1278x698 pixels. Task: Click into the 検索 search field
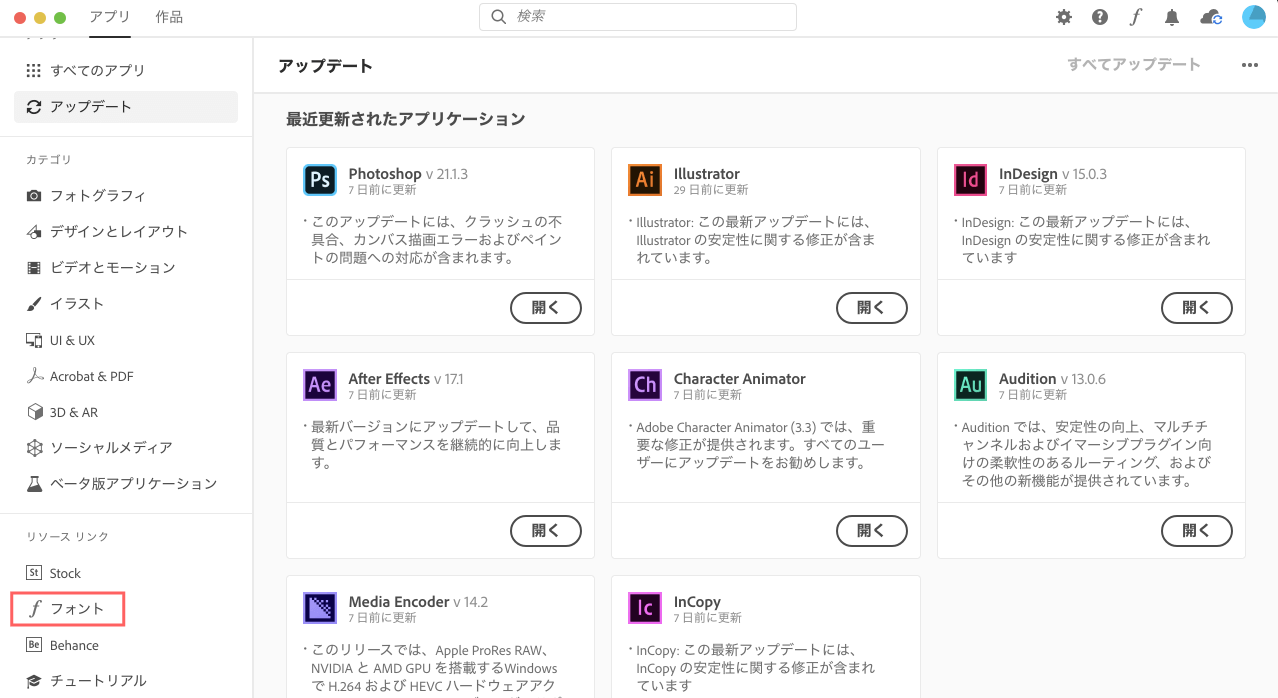coord(638,17)
